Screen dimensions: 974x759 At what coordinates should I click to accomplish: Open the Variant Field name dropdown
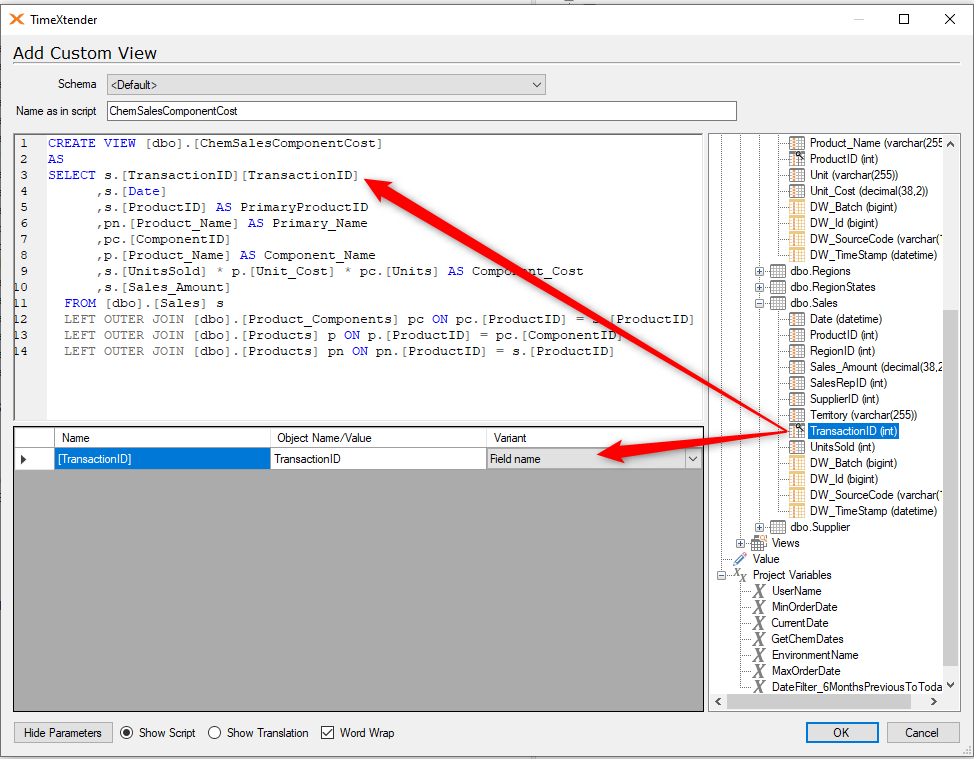click(693, 459)
